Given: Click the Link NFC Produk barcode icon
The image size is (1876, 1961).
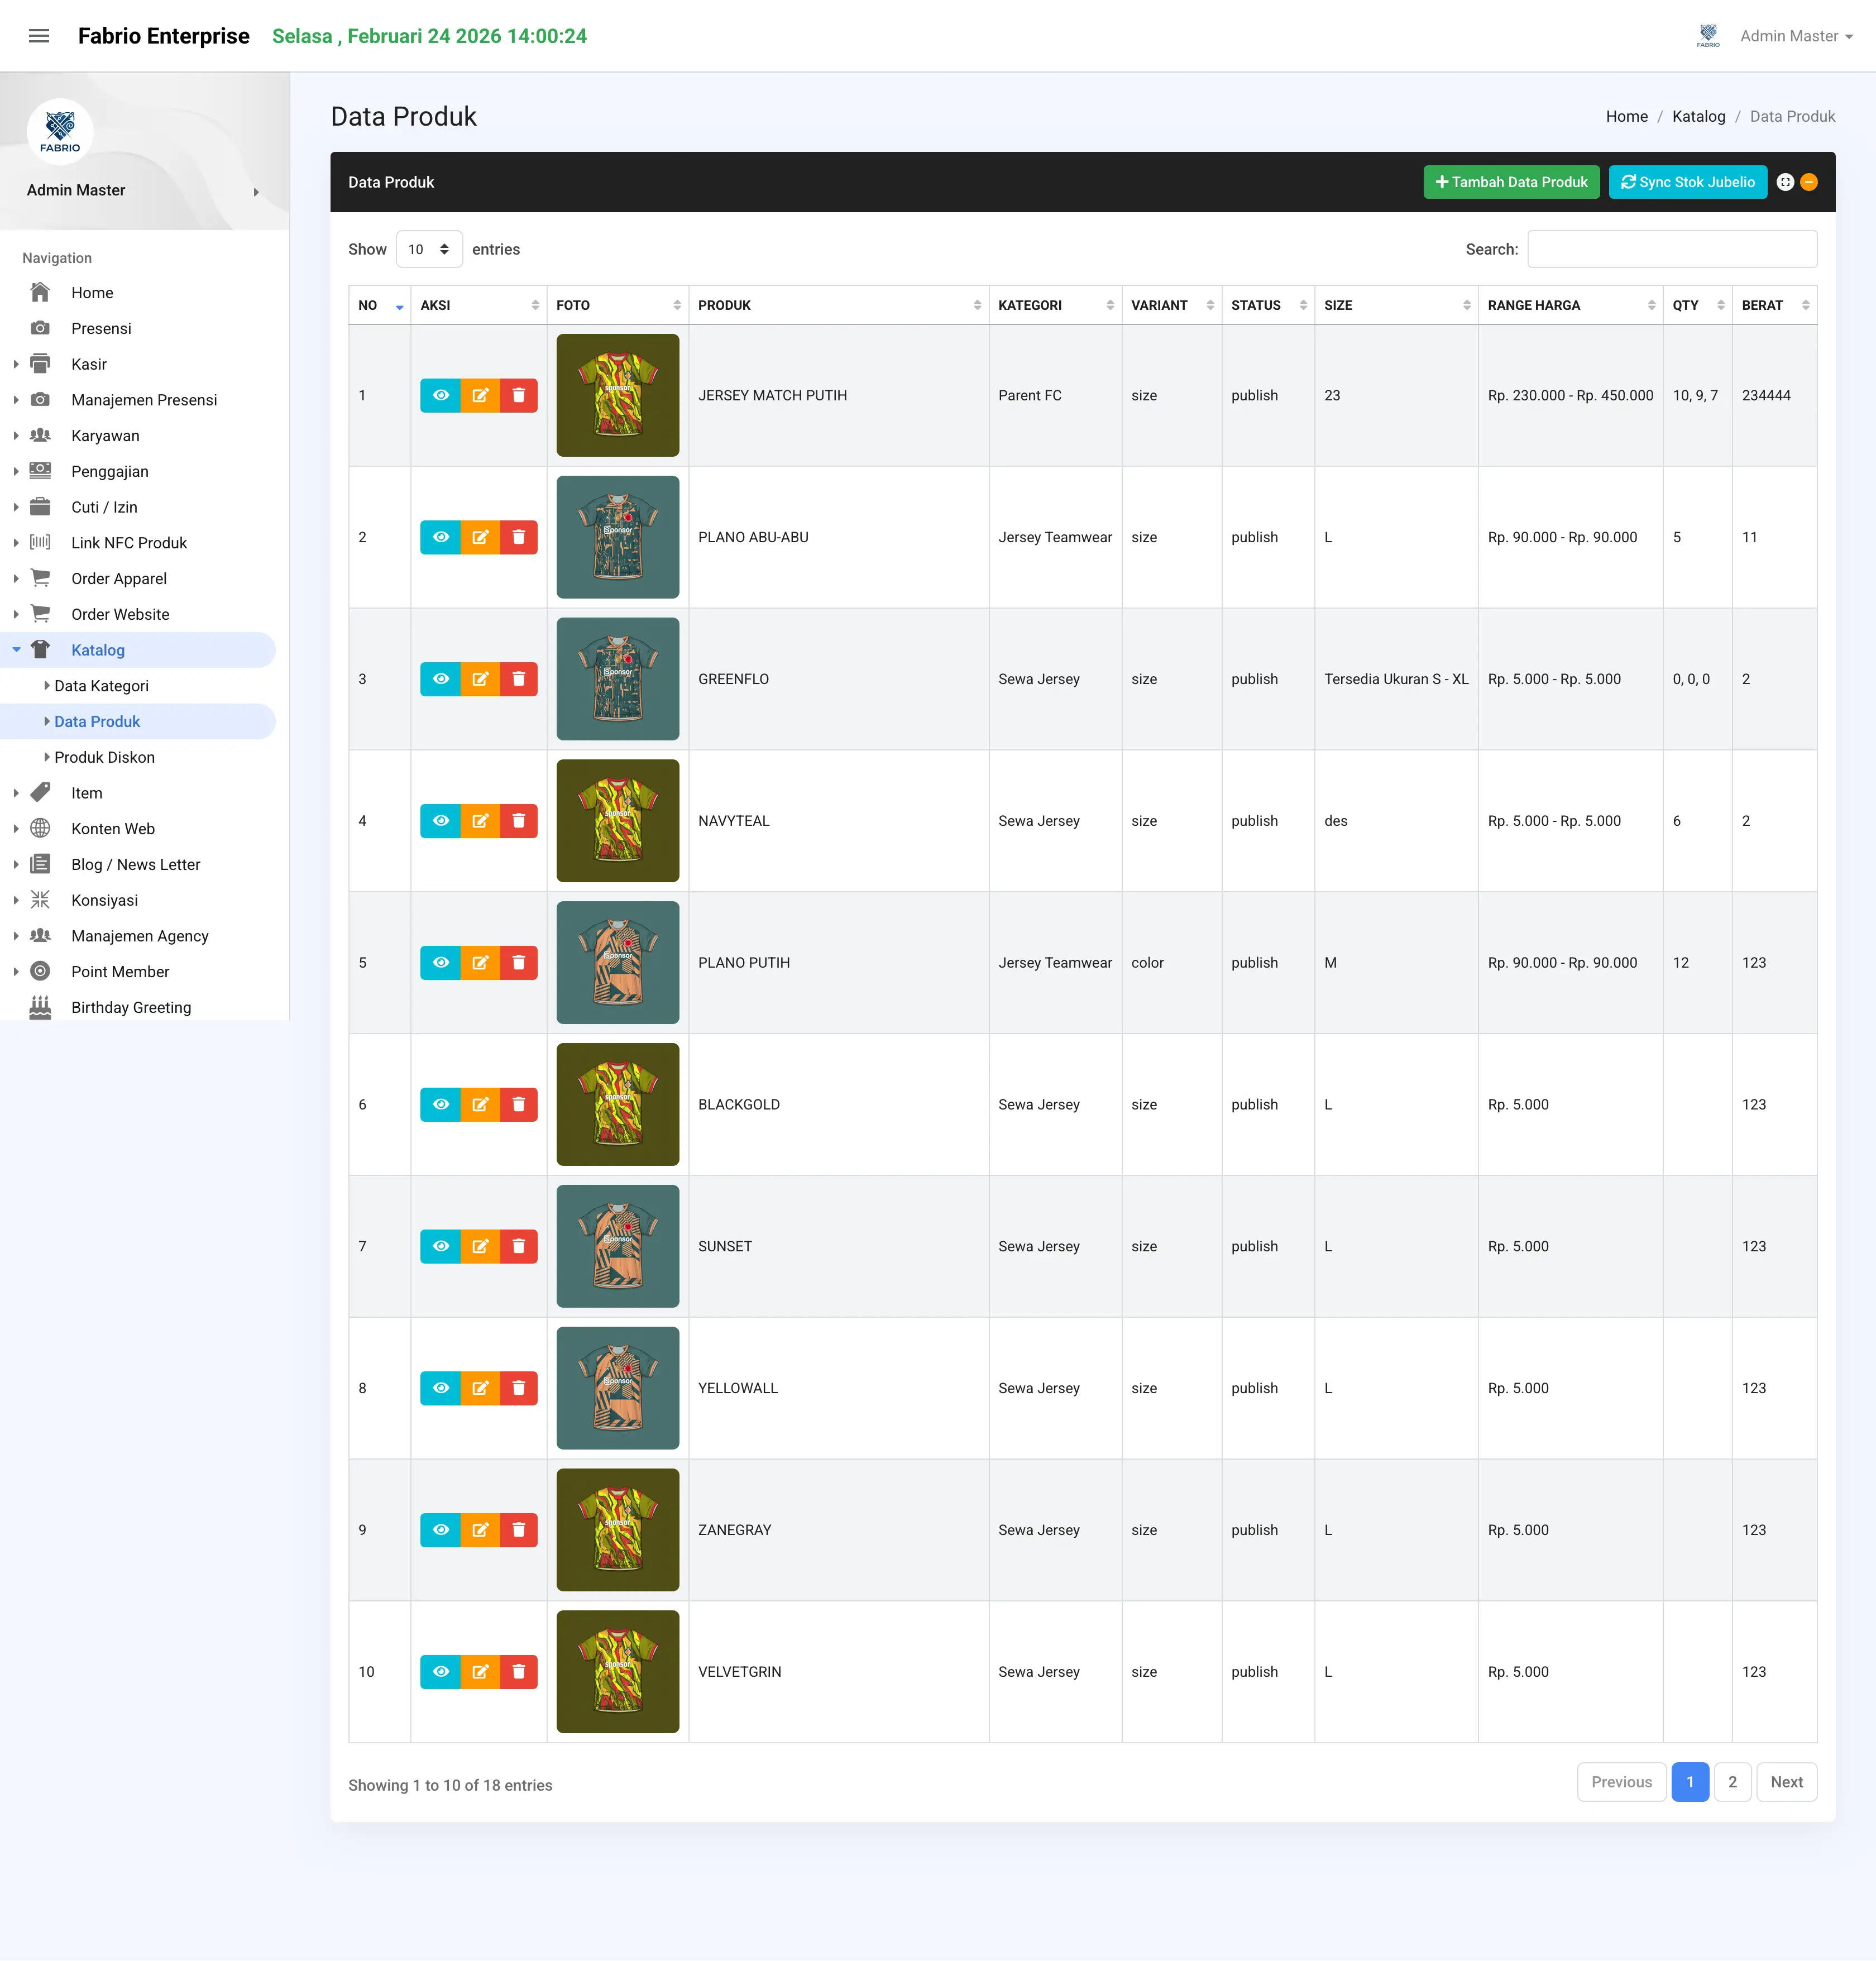Looking at the screenshot, I should 40,543.
